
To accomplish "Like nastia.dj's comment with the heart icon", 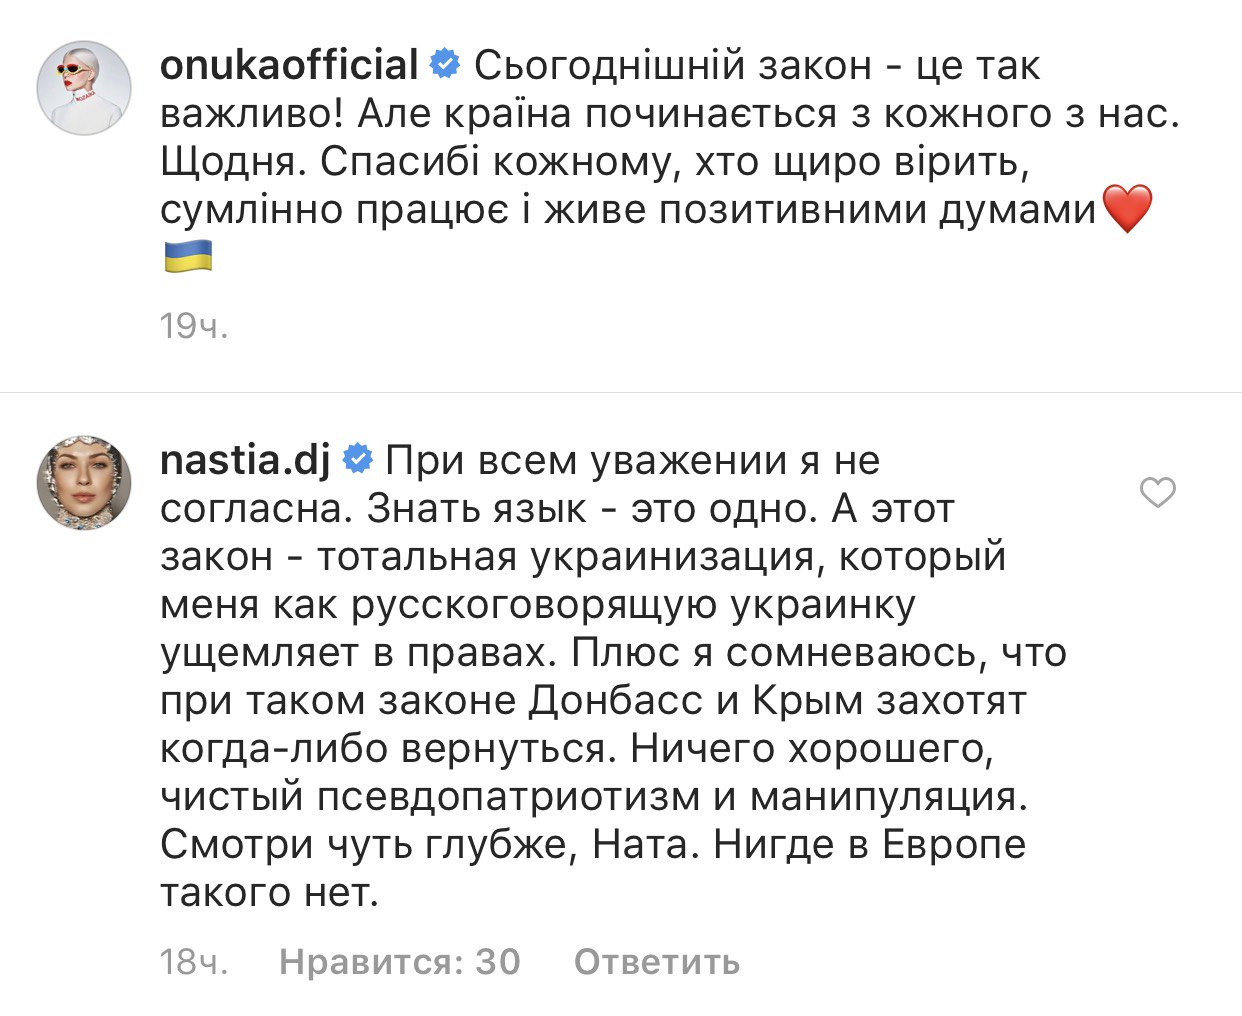I will 1158,492.
